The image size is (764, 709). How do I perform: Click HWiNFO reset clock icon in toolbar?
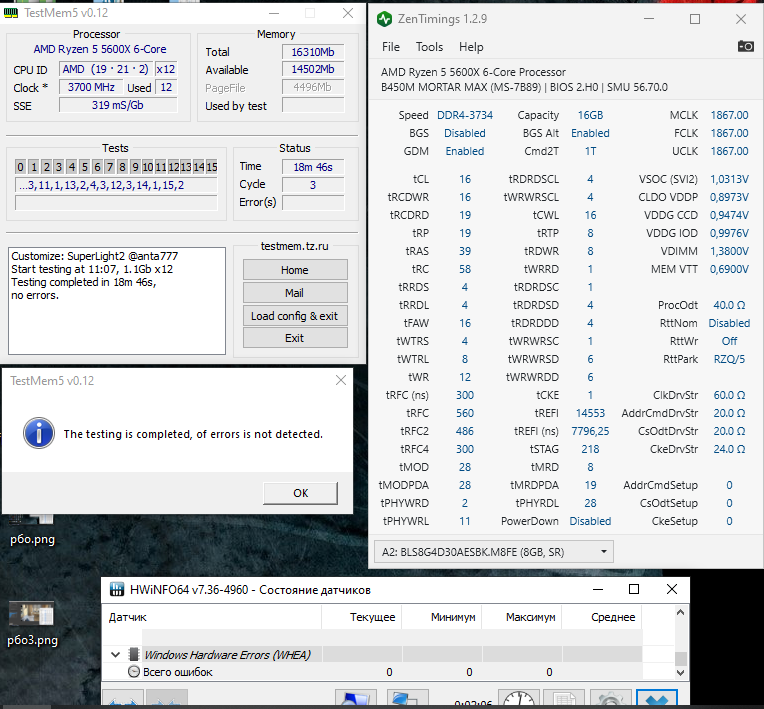click(x=519, y=699)
